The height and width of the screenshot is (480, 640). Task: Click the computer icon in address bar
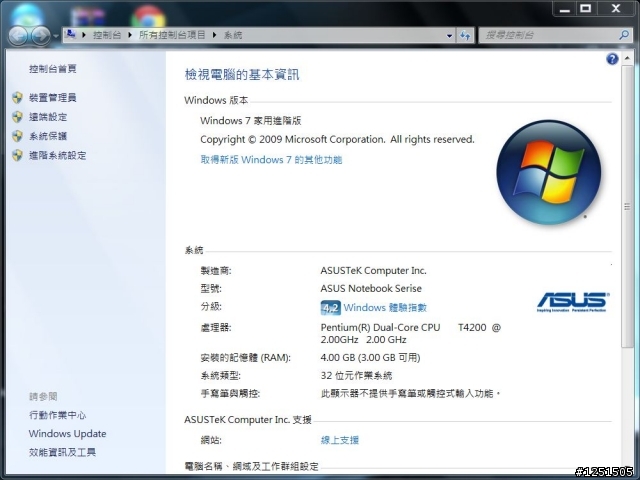click(x=71, y=34)
